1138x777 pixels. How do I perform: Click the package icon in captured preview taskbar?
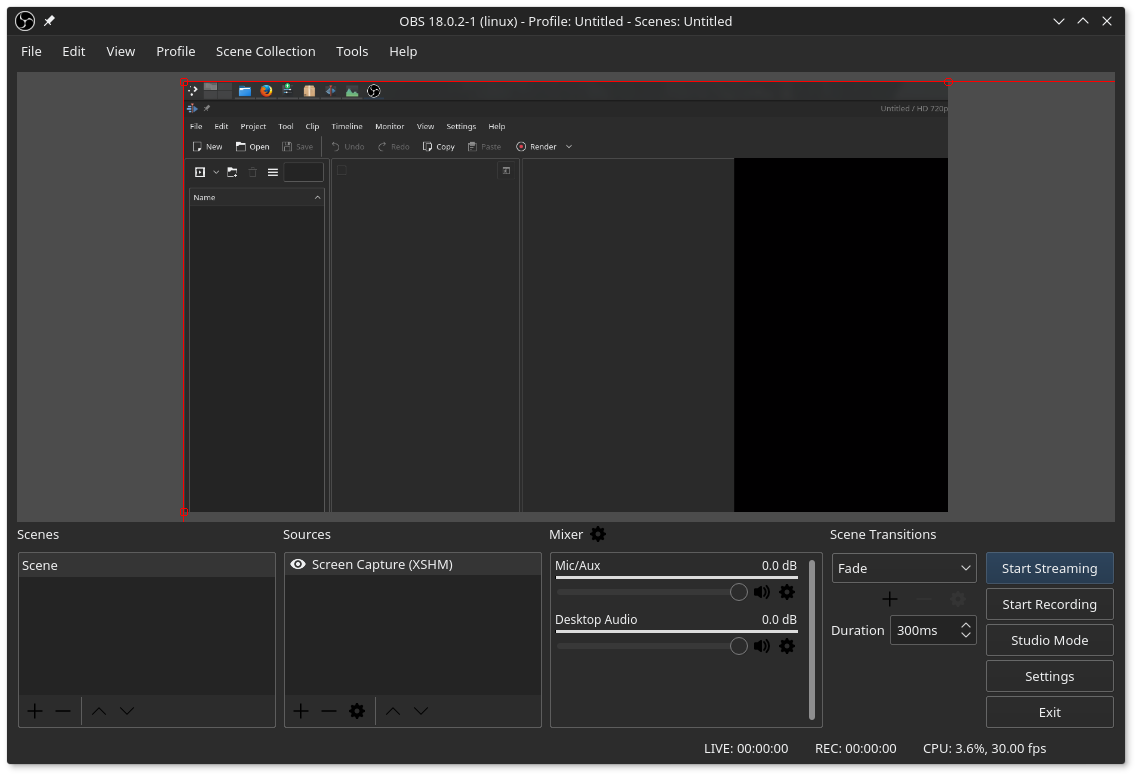click(x=309, y=91)
